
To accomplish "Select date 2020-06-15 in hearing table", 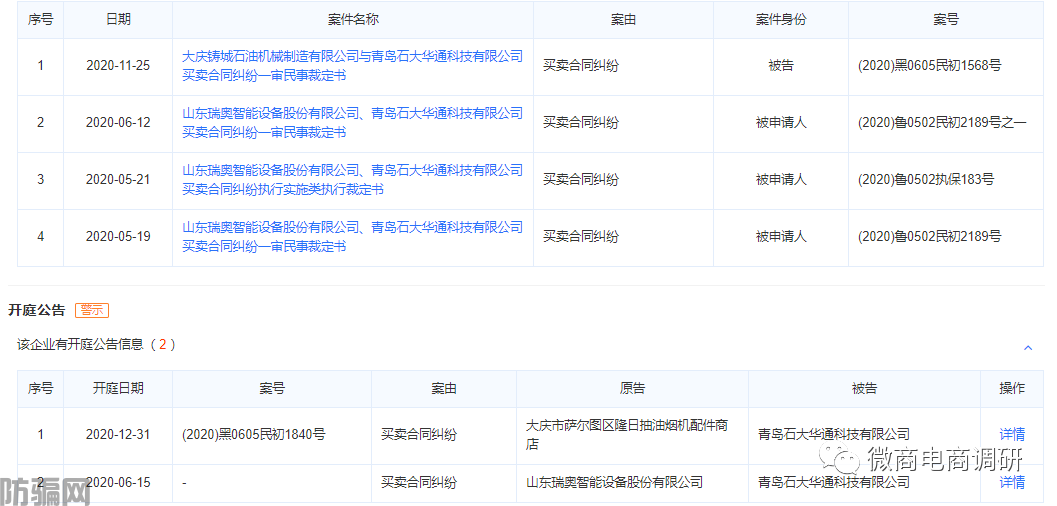I will click(118, 482).
